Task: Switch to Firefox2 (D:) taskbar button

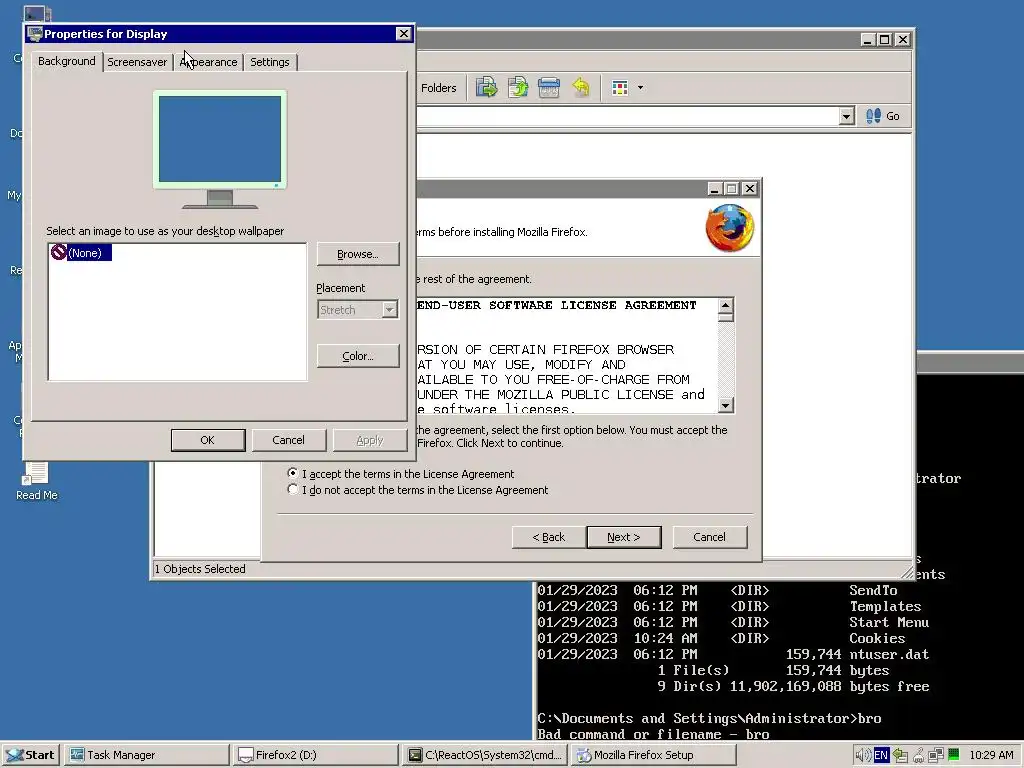Action: click(x=317, y=755)
